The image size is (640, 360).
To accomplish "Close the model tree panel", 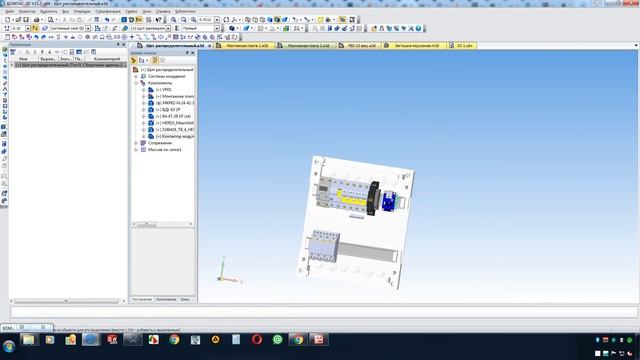I will [193, 53].
